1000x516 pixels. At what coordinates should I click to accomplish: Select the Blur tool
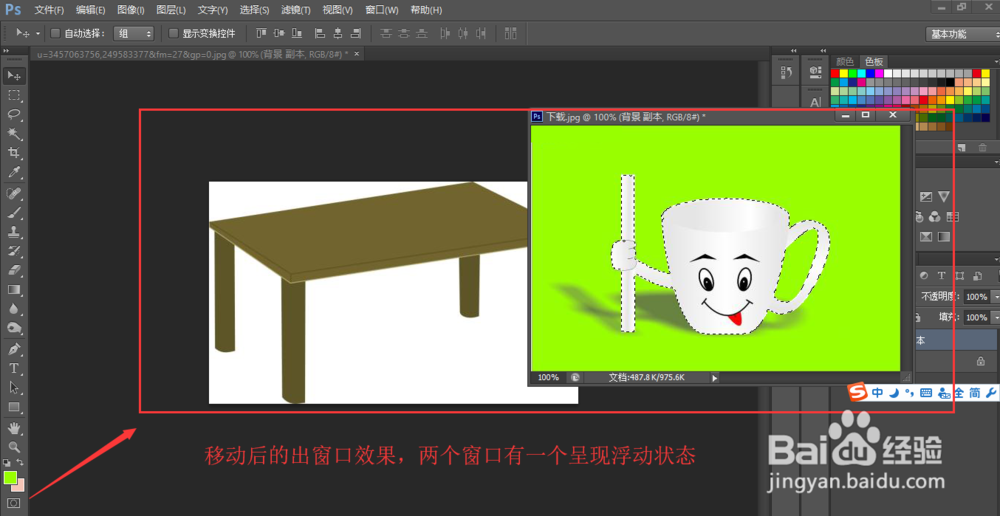(x=14, y=309)
